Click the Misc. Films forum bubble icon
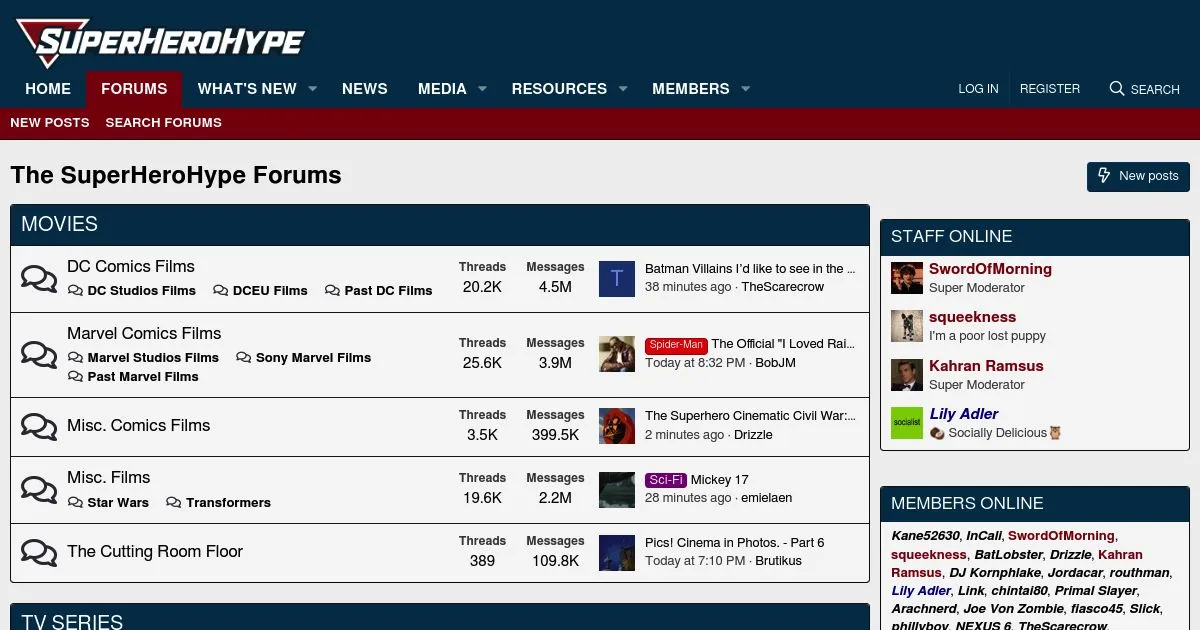The image size is (1200, 630). 39,490
